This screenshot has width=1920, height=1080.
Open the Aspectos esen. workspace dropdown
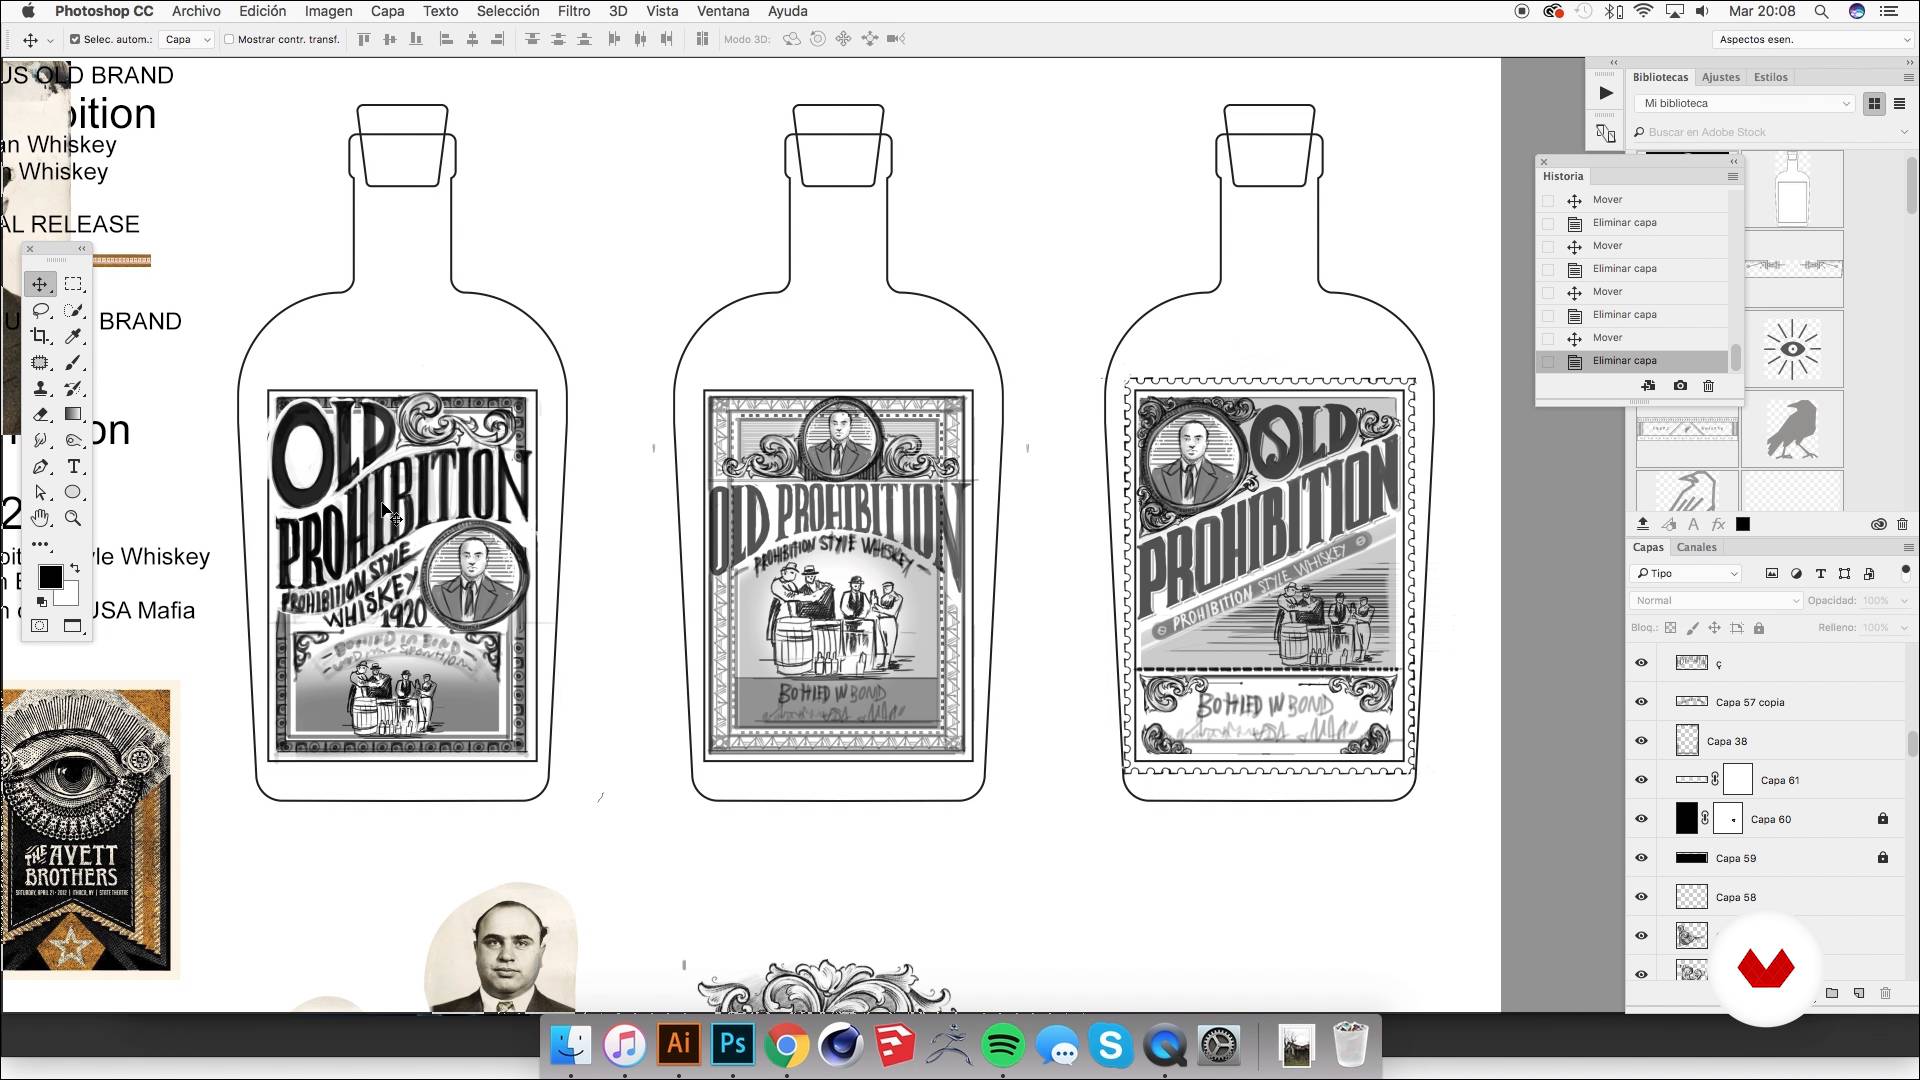[1812, 39]
